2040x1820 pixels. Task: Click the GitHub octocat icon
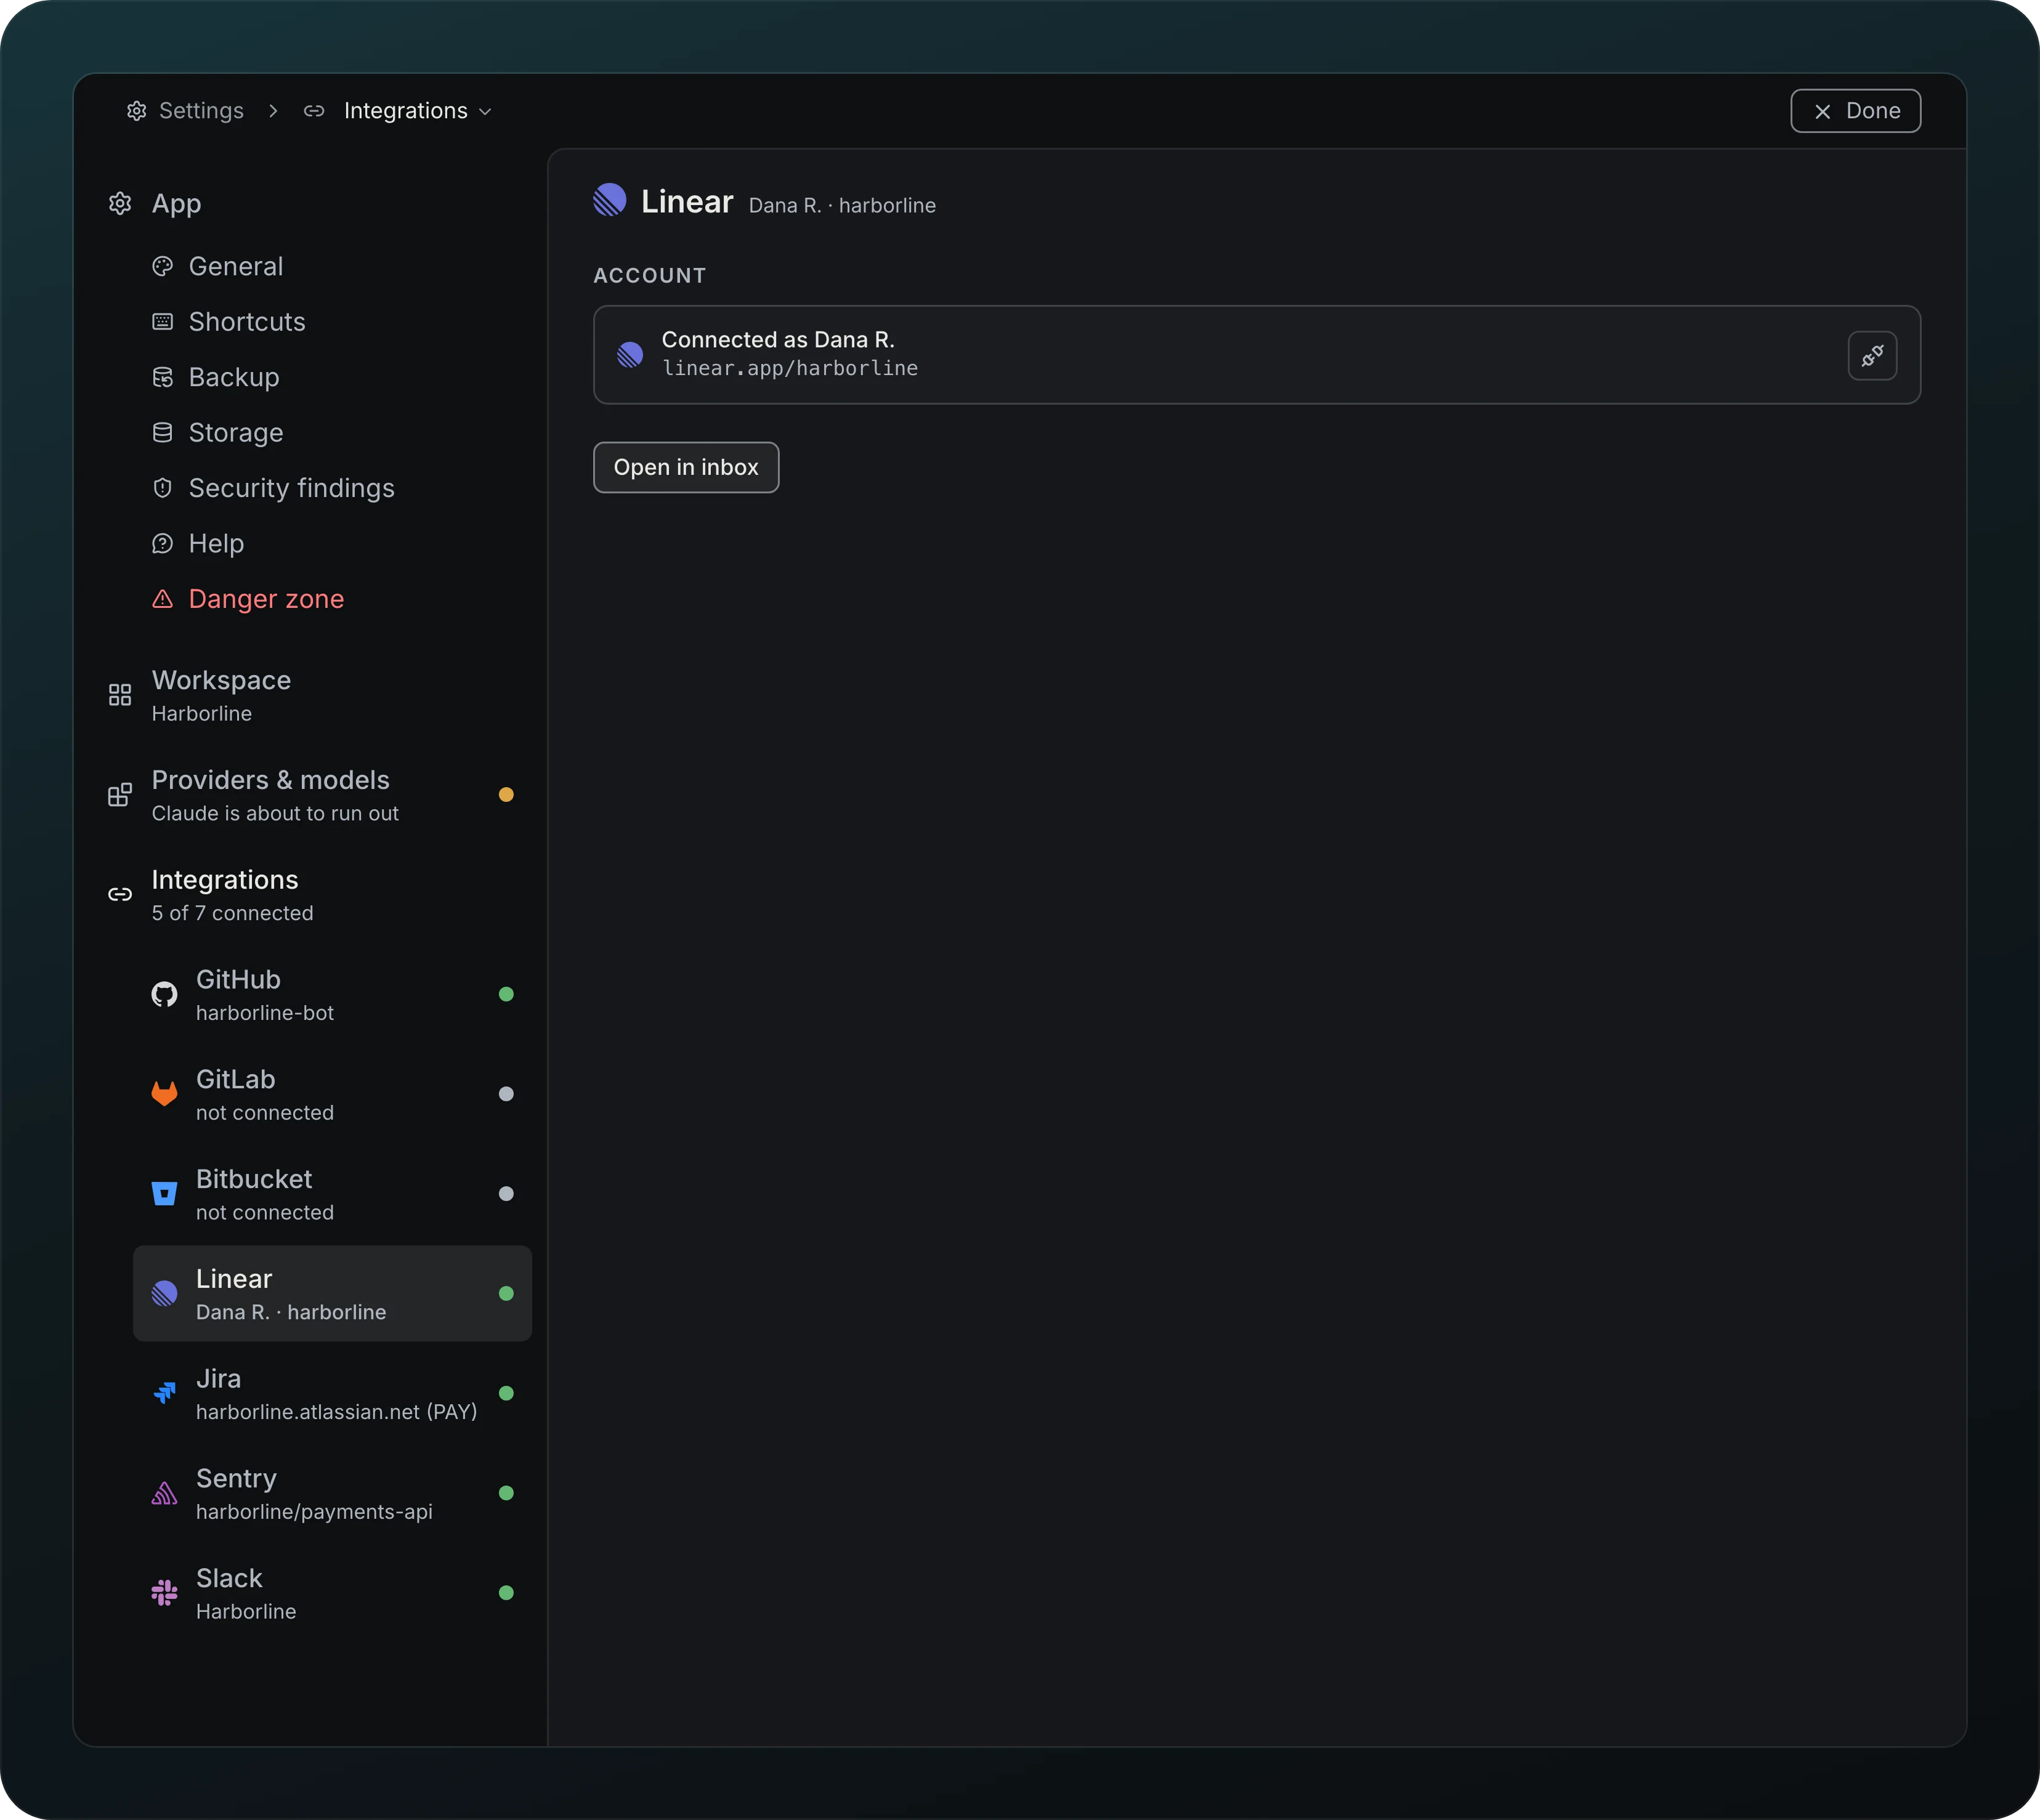click(x=164, y=994)
